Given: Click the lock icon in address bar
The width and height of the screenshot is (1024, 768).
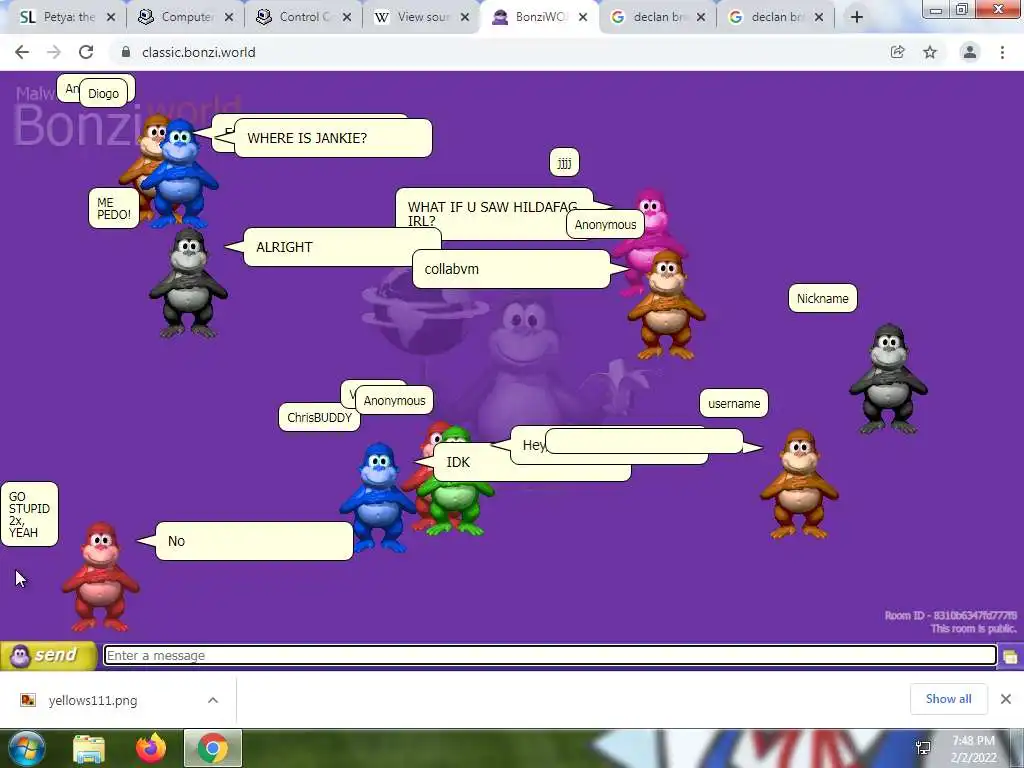Looking at the screenshot, I should [125, 52].
